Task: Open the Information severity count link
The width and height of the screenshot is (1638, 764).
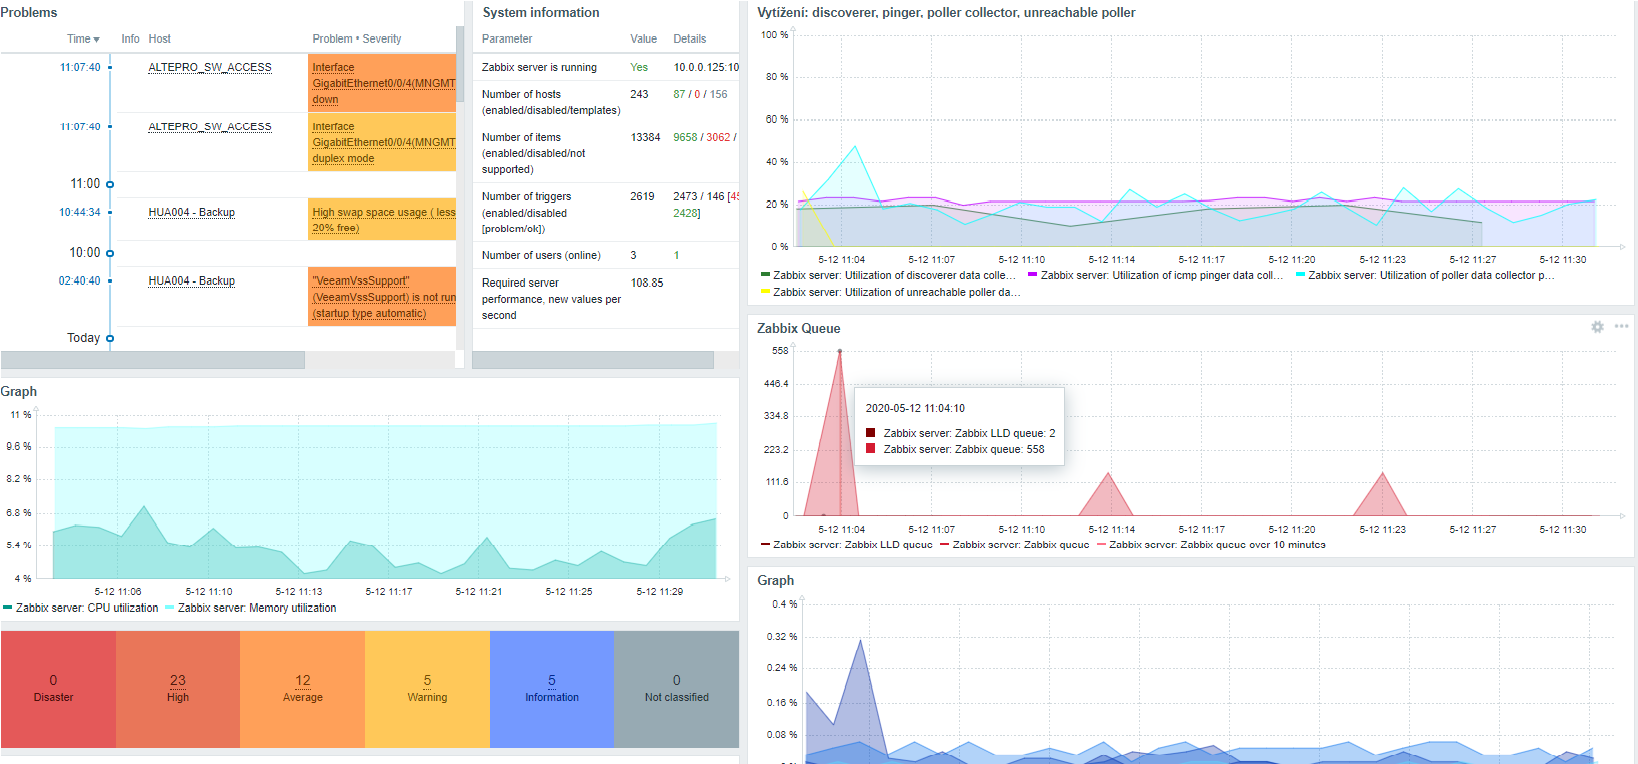Action: [x=552, y=680]
